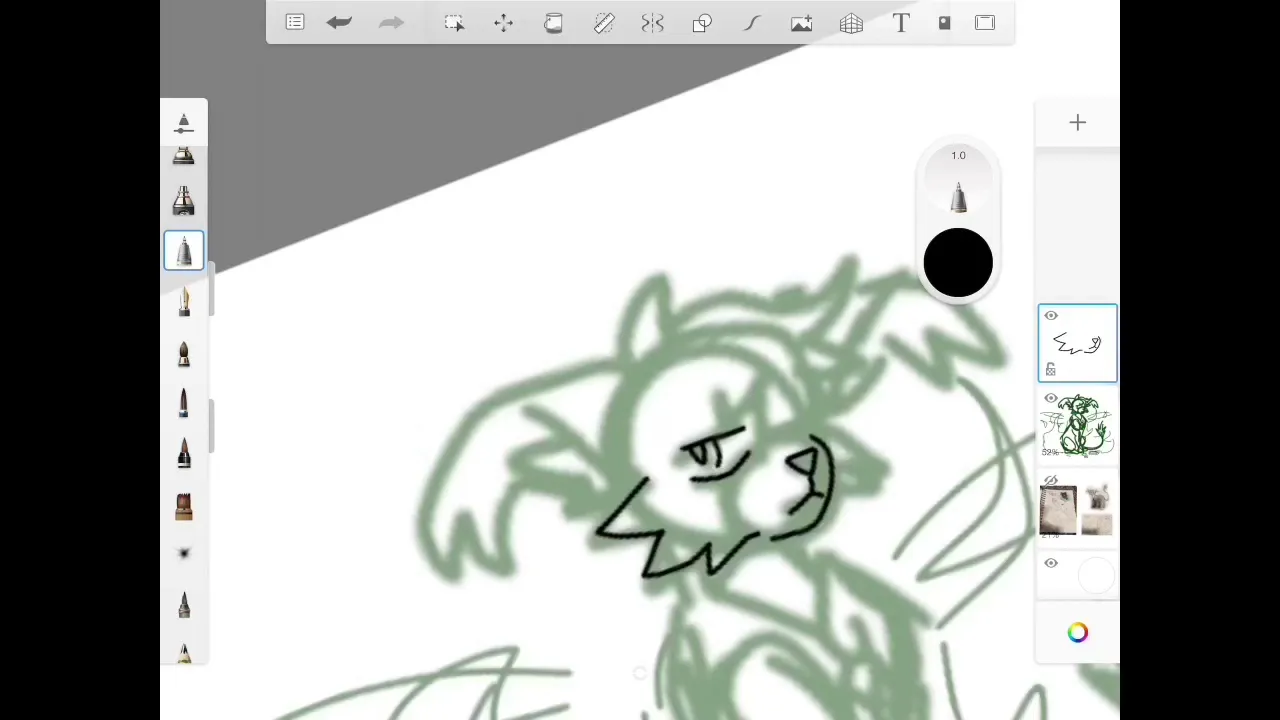Select the black line-art layer thumbnail
1280x720 pixels.
pos(1078,343)
